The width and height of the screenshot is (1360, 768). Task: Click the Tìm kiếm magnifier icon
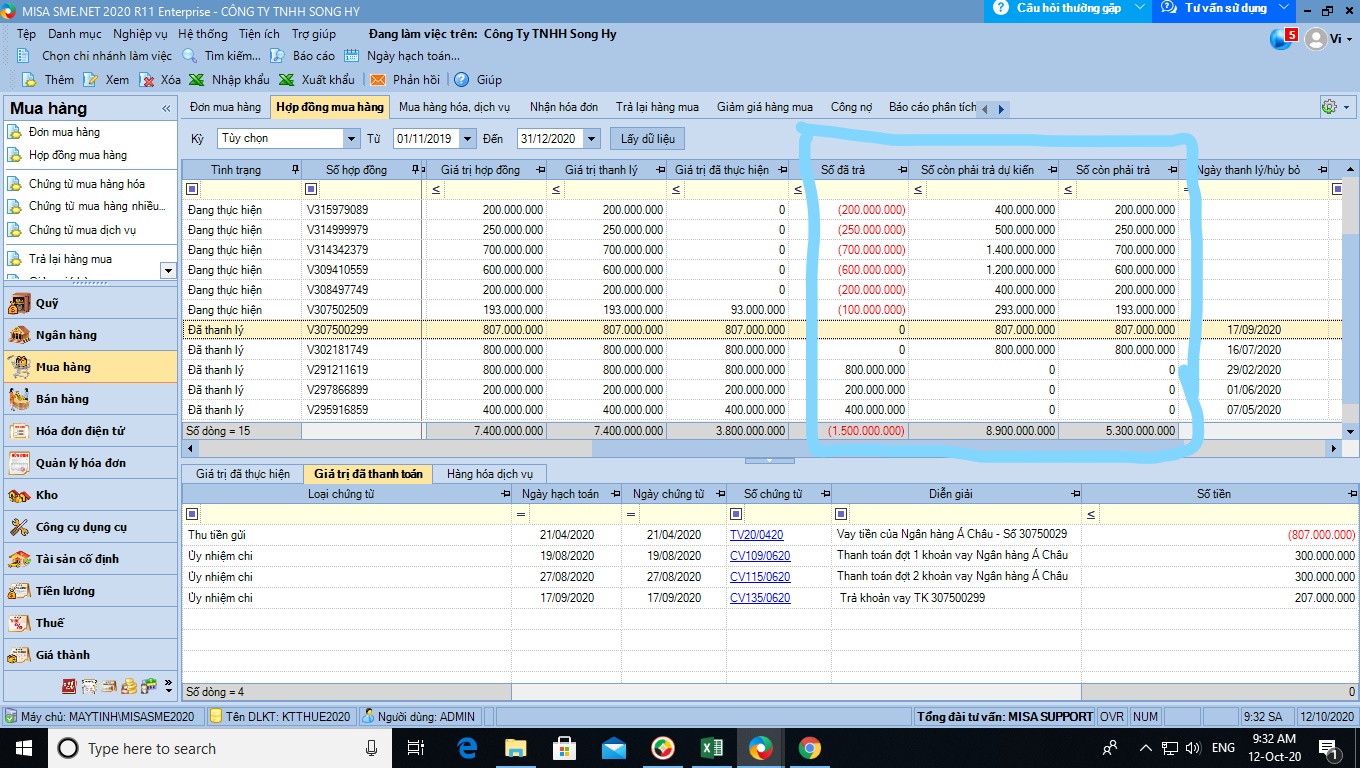click(x=190, y=56)
